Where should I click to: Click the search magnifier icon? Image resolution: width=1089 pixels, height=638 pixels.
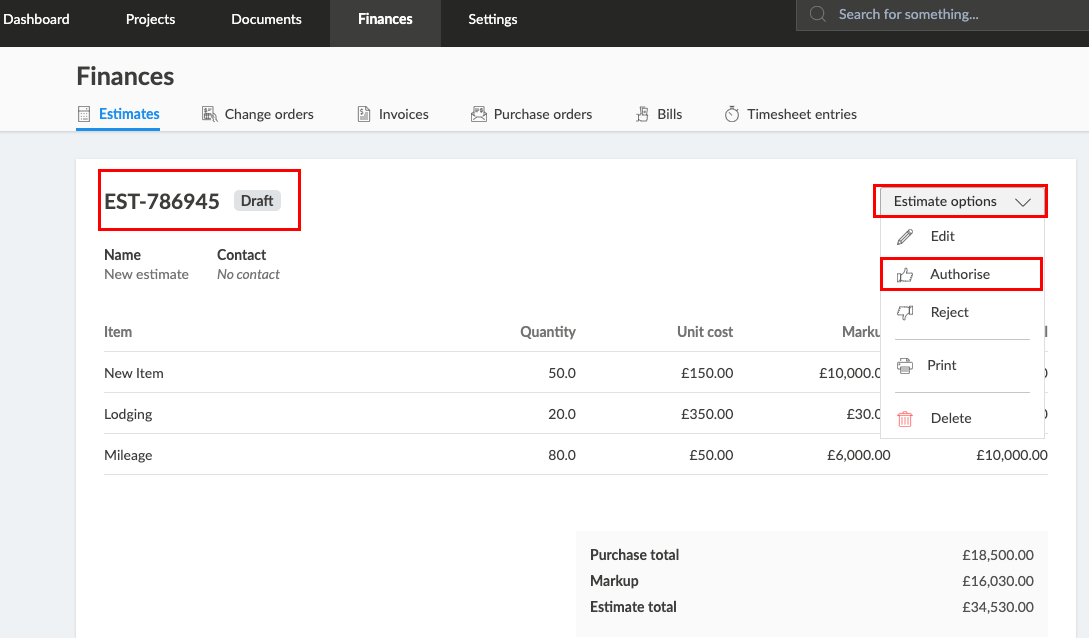[818, 14]
